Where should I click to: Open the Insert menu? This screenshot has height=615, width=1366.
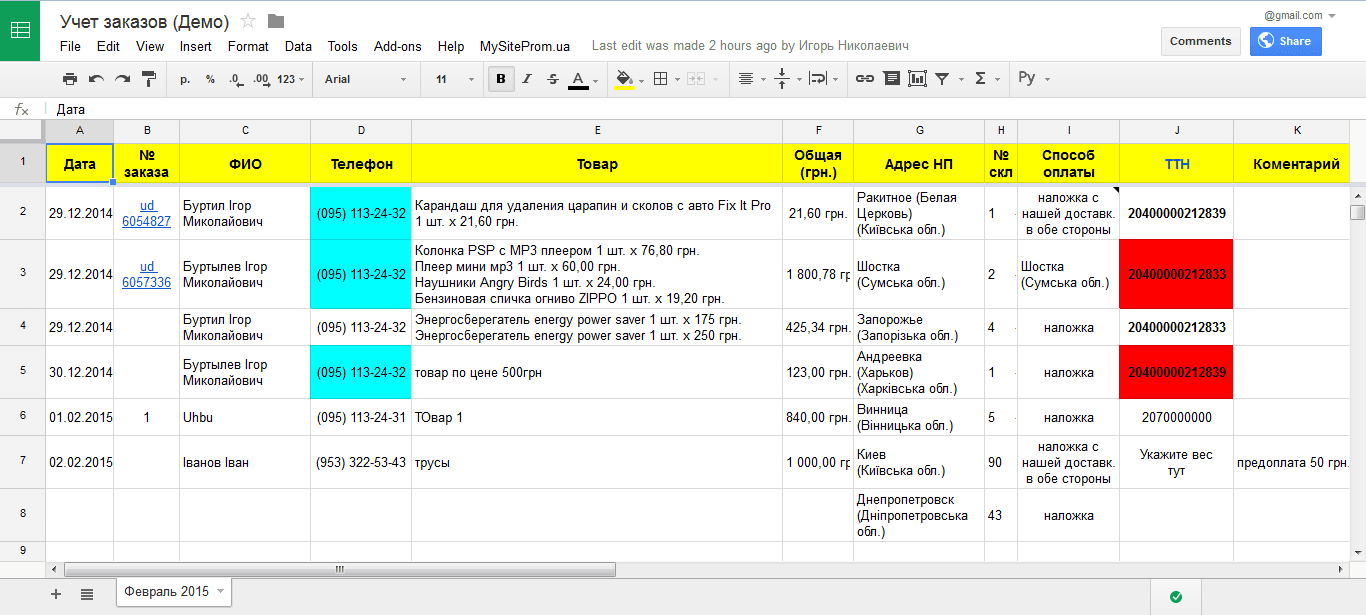[196, 46]
